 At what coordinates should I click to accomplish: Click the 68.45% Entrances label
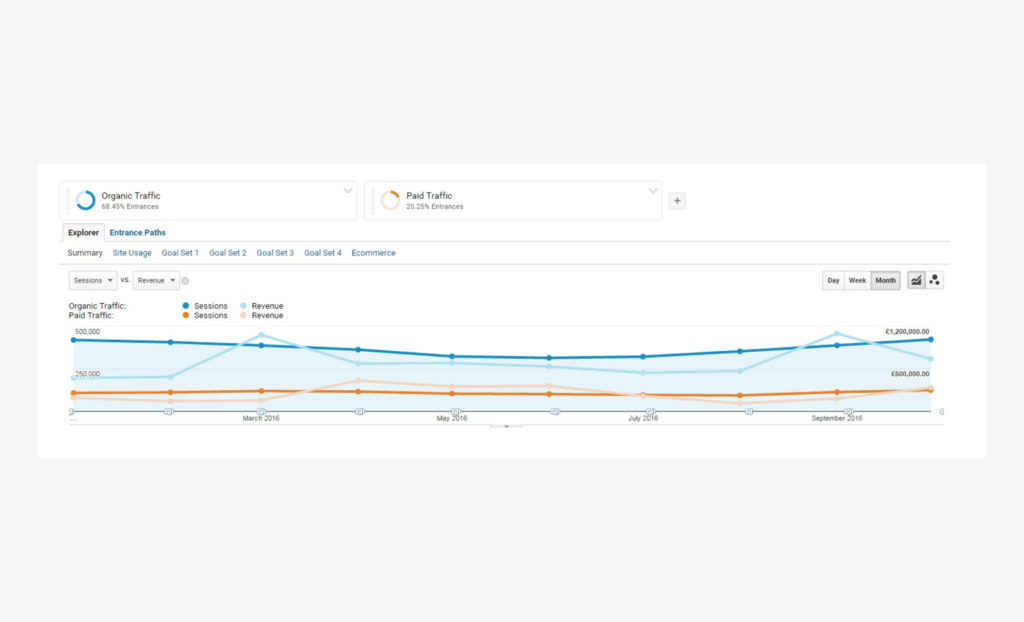click(x=130, y=206)
